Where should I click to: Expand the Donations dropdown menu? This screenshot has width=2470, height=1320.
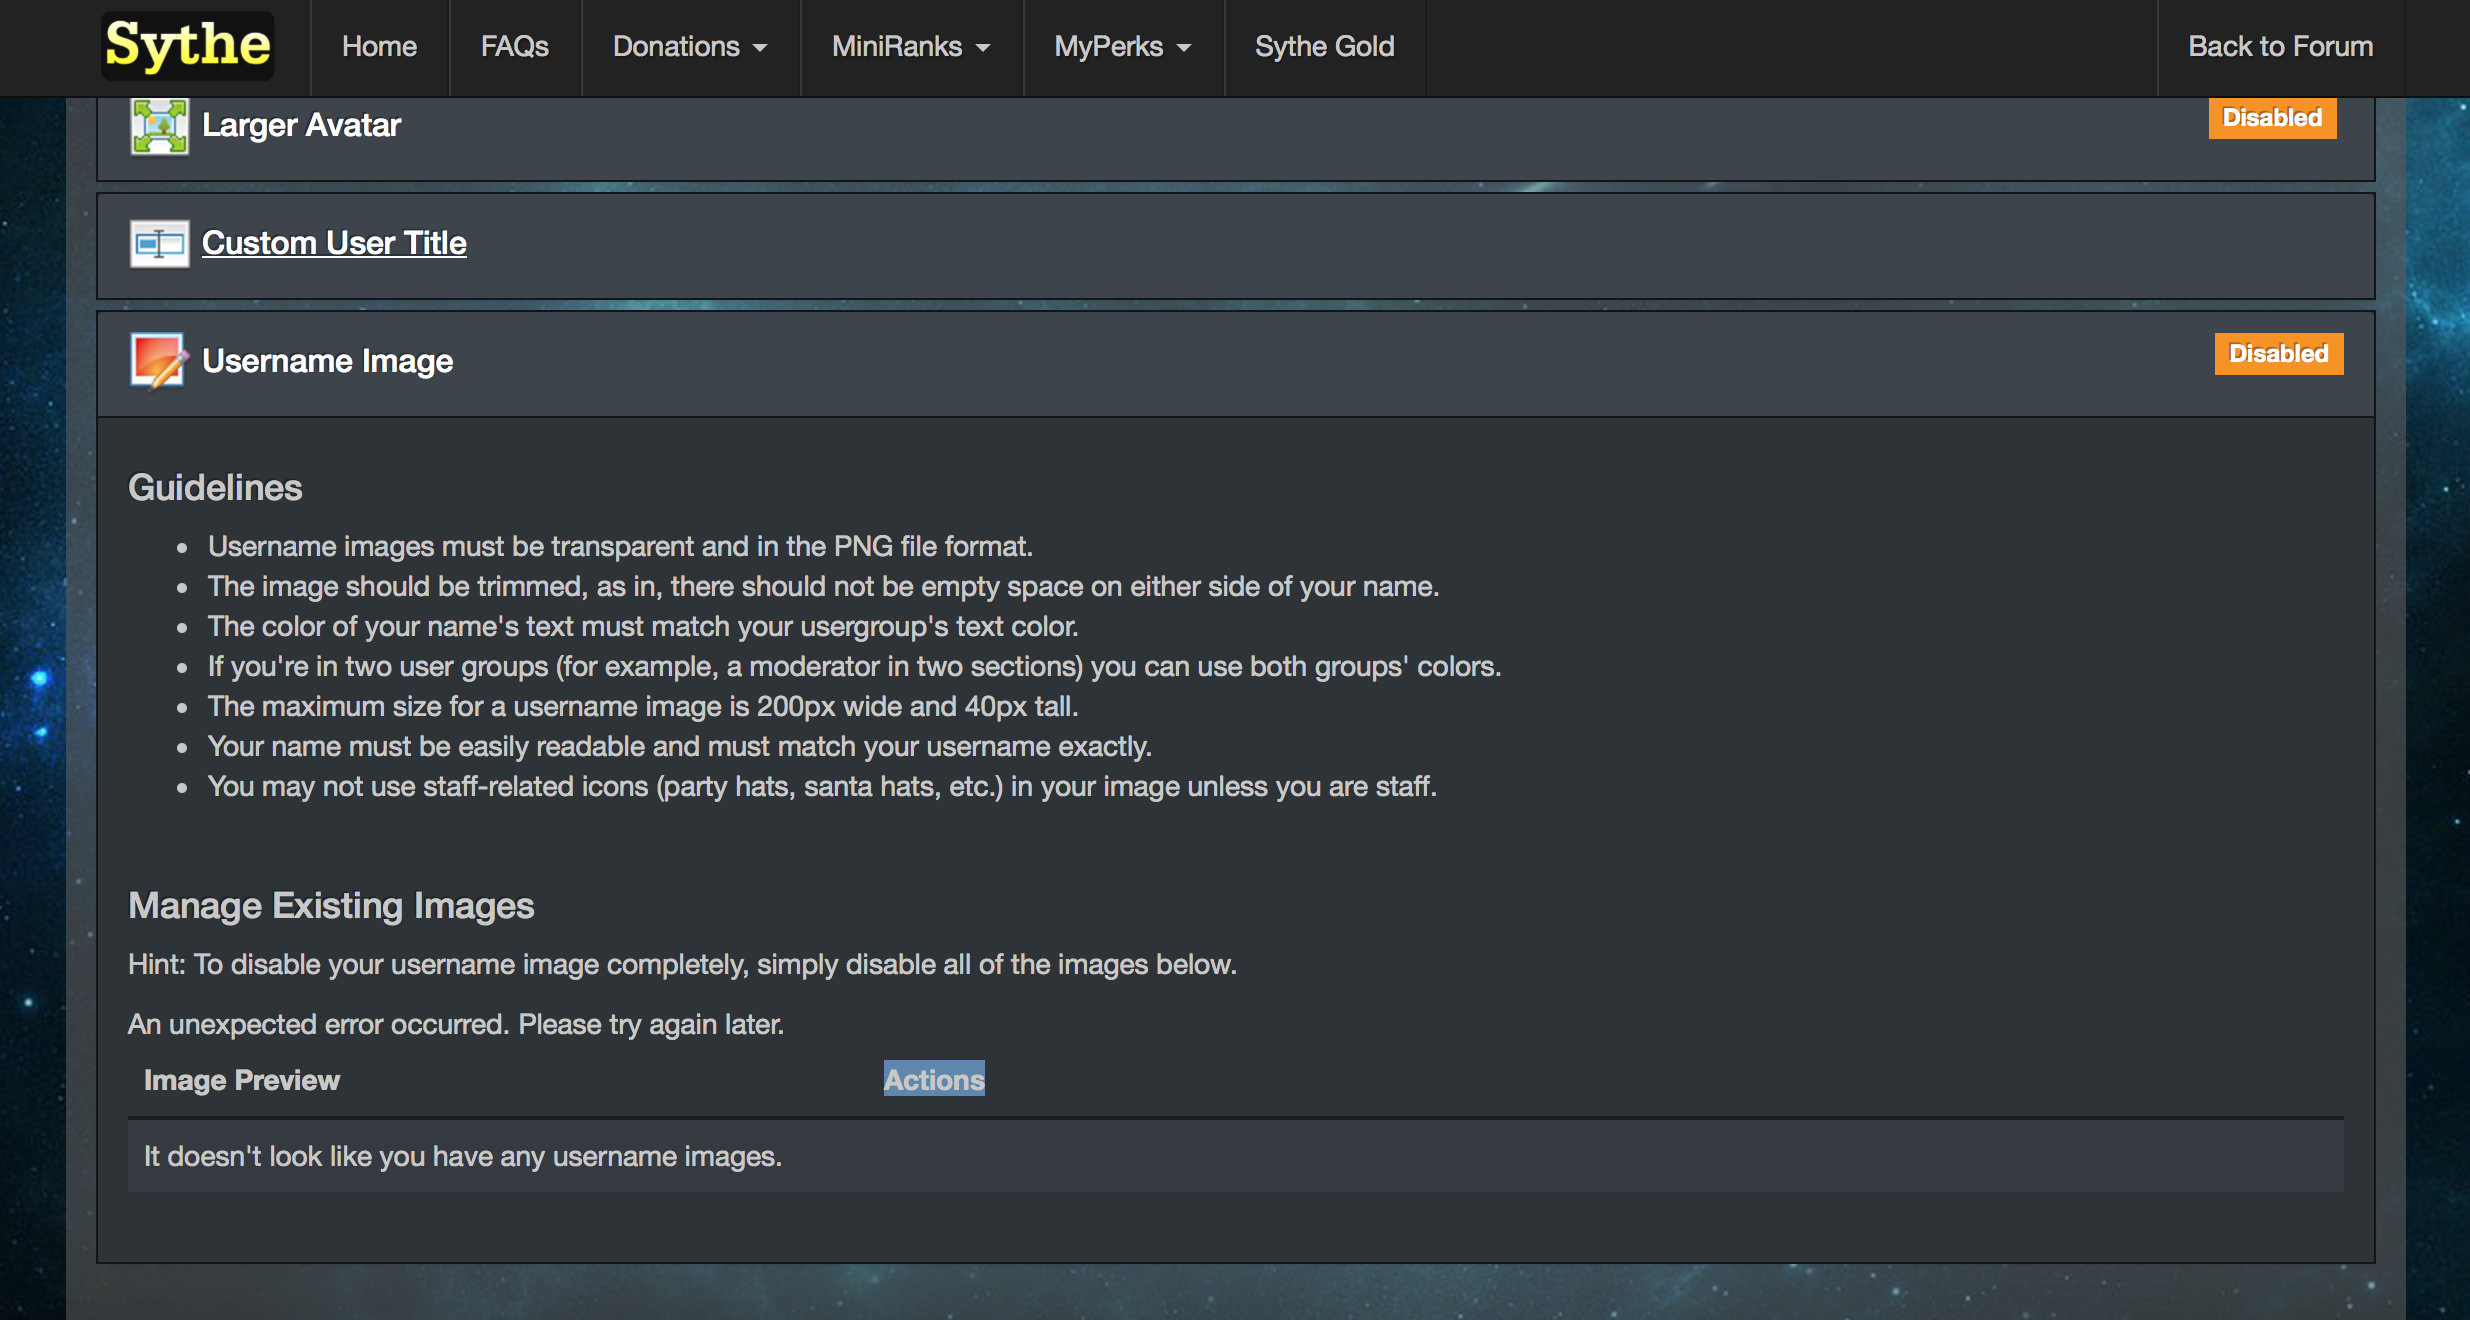pos(690,47)
